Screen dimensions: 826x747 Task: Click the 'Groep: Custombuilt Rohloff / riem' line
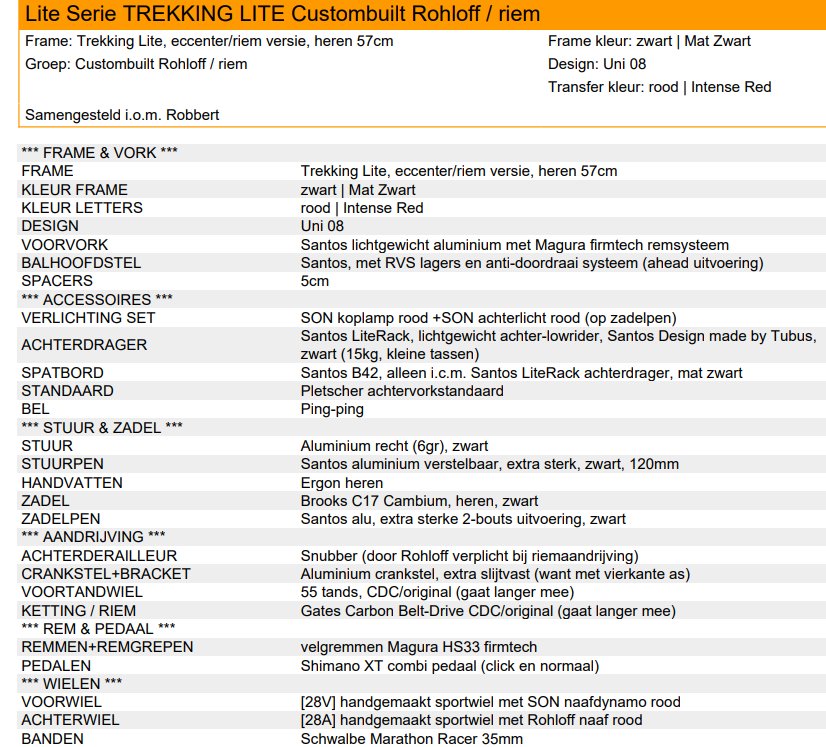coord(136,64)
